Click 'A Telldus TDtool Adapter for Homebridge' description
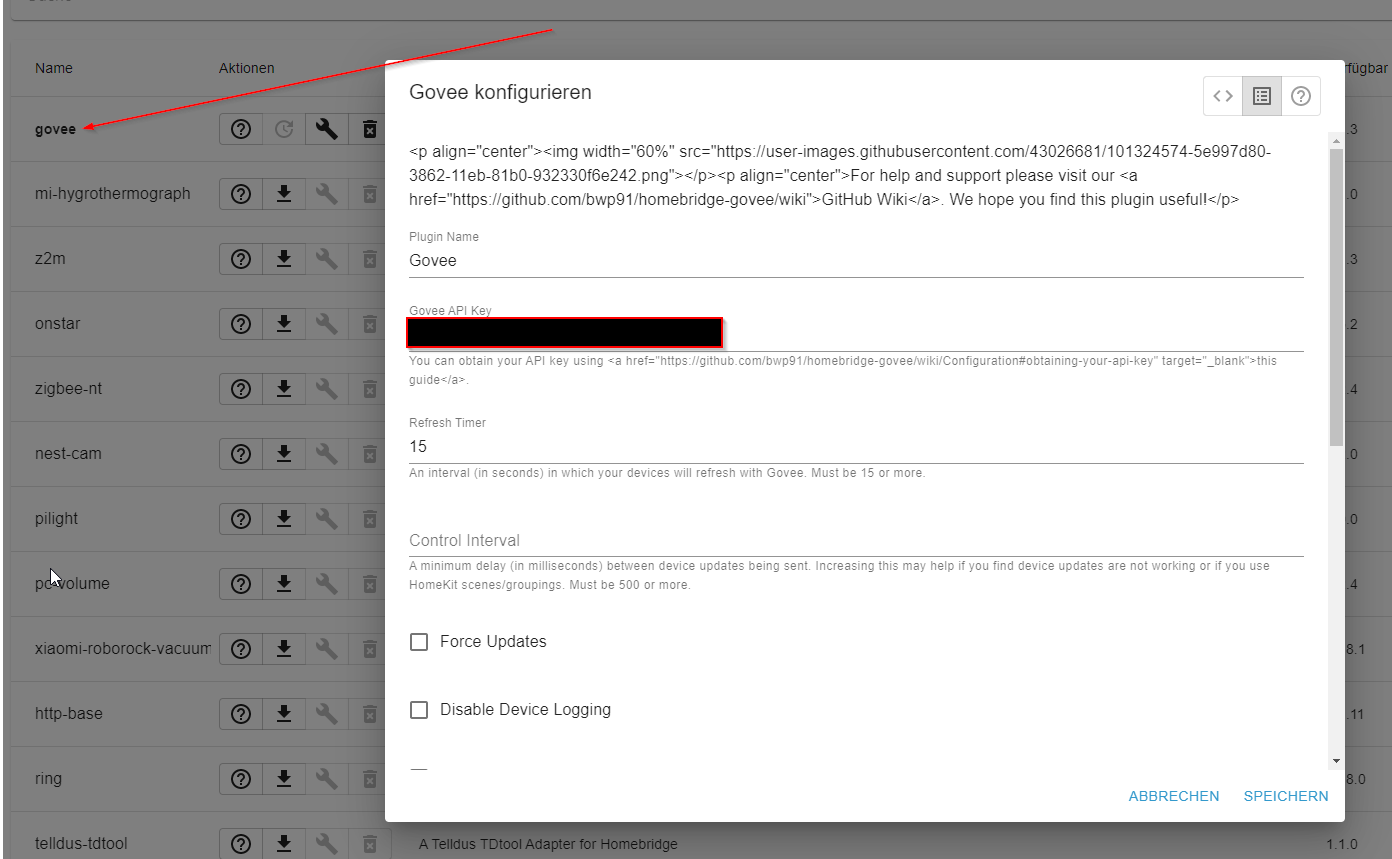The width and height of the screenshot is (1392, 859). [548, 844]
